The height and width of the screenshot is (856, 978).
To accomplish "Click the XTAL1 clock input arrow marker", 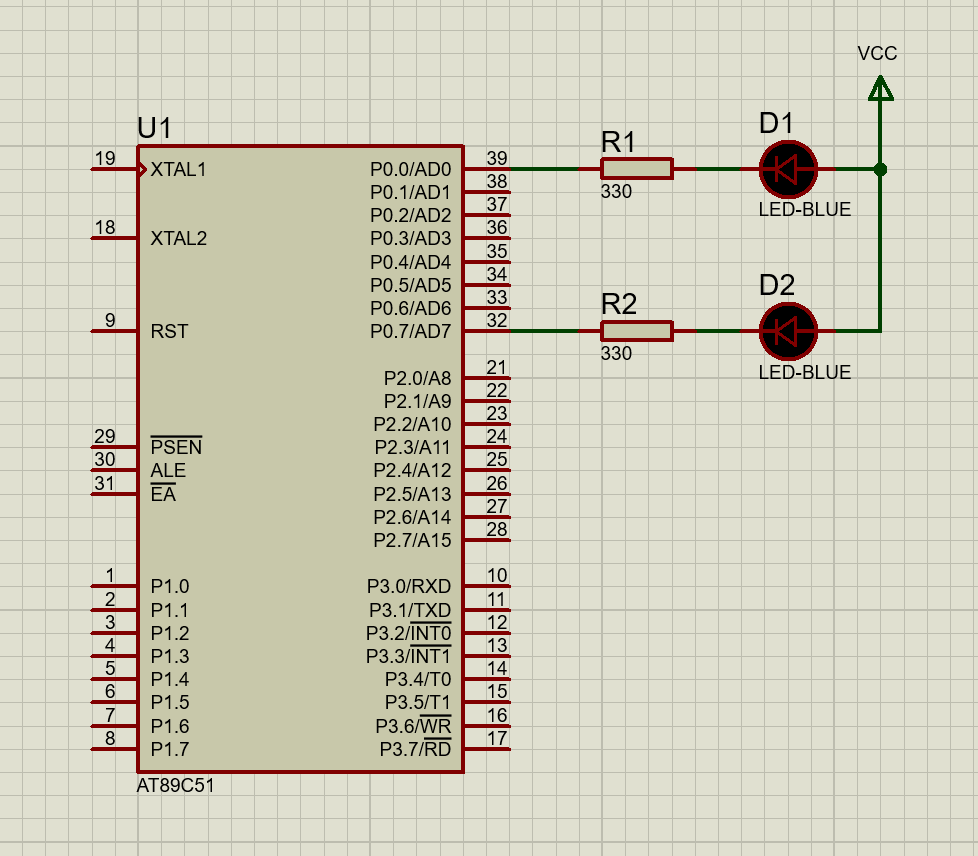I will click(x=143, y=169).
